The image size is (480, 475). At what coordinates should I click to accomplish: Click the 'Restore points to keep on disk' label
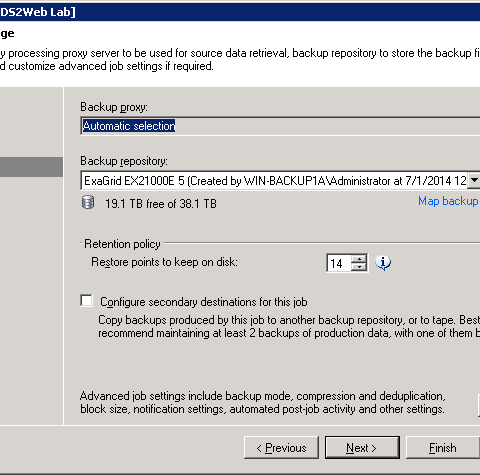(x=164, y=262)
